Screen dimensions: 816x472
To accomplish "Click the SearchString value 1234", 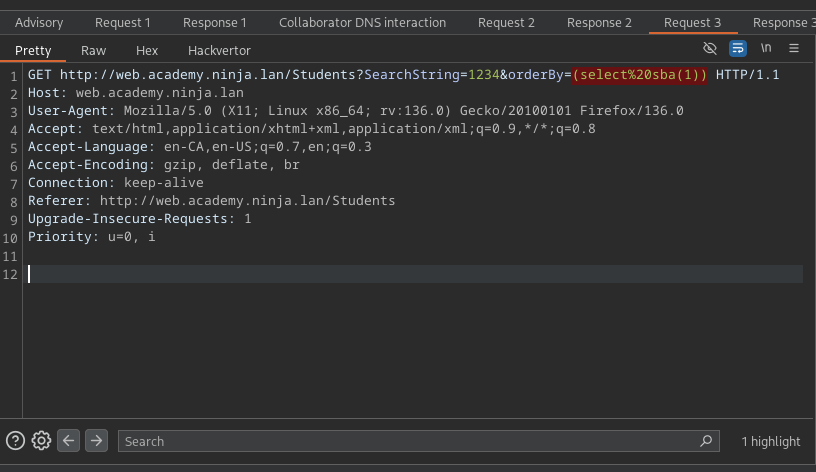I will pyautogui.click(x=483, y=75).
